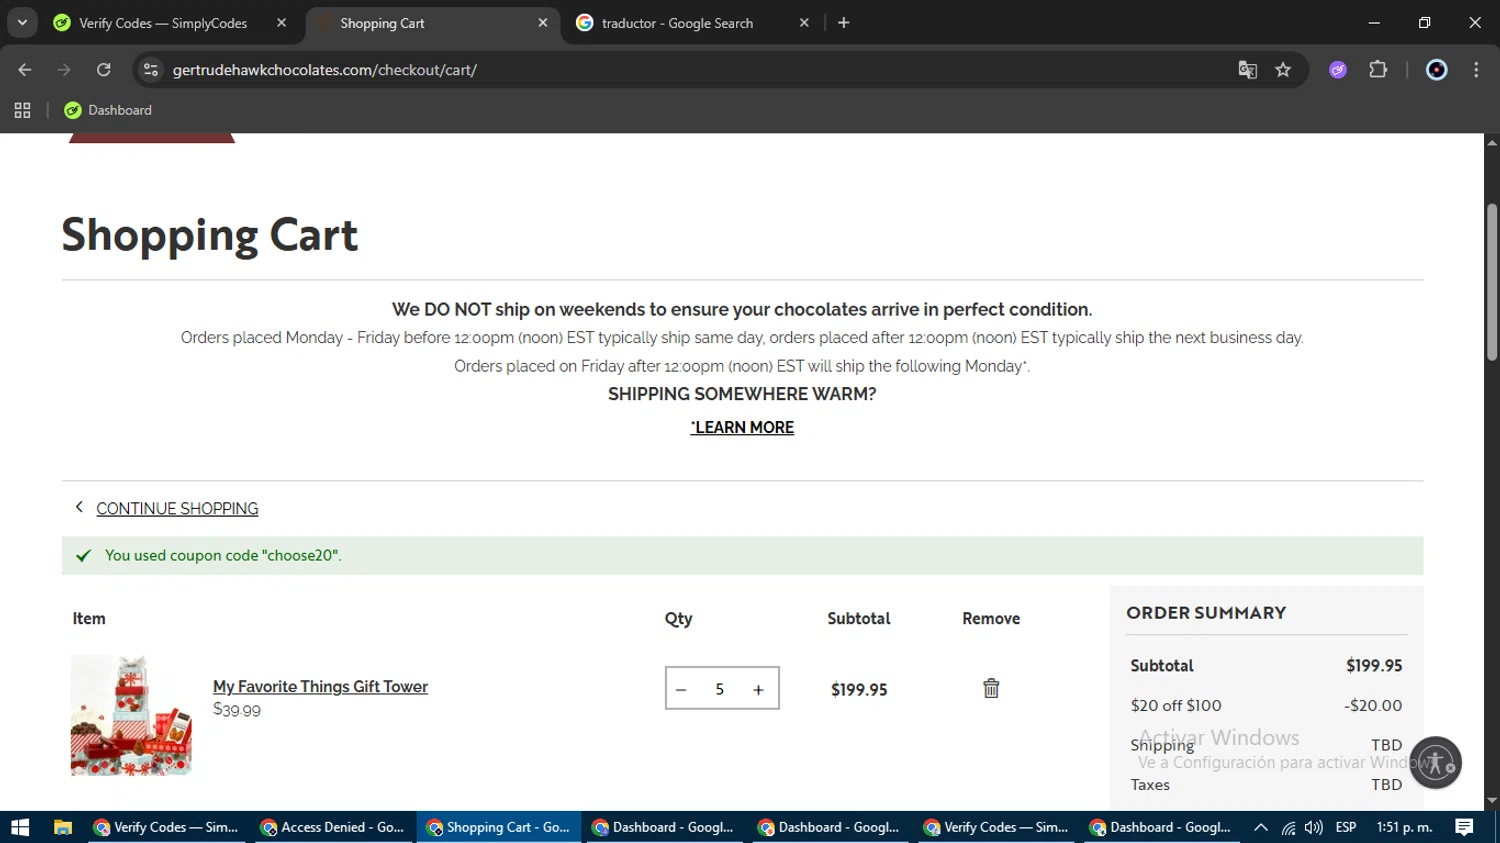Reload the current page
This screenshot has width=1500, height=843.
pyautogui.click(x=104, y=70)
